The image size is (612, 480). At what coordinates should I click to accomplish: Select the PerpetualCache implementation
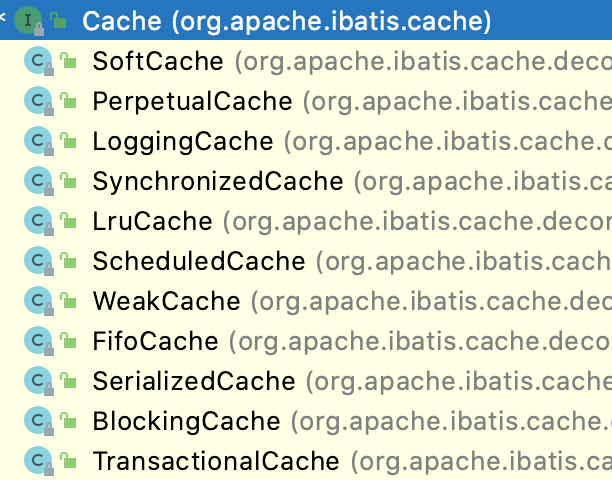point(192,101)
